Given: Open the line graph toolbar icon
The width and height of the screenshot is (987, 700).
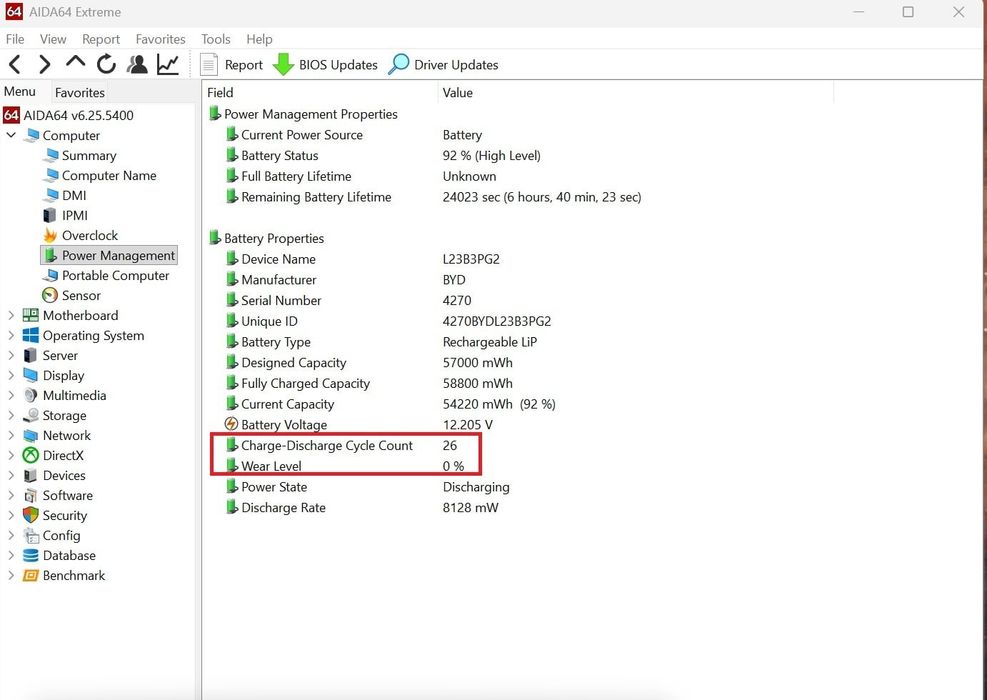Looking at the screenshot, I should [x=168, y=64].
